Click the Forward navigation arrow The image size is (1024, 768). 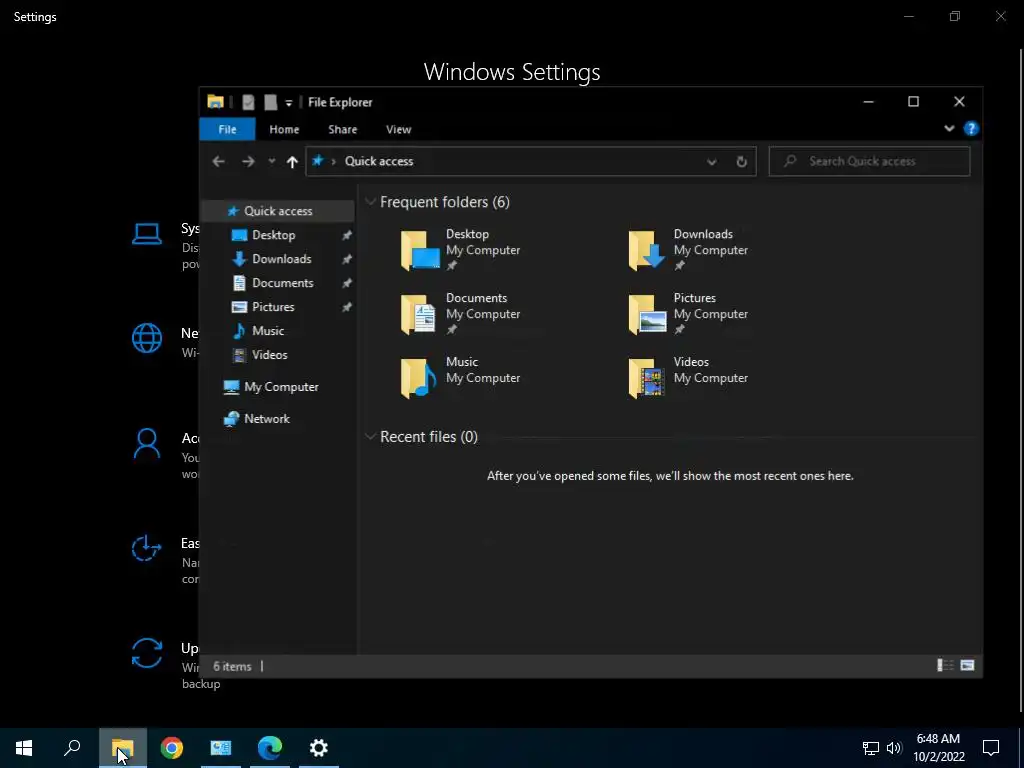(x=248, y=161)
